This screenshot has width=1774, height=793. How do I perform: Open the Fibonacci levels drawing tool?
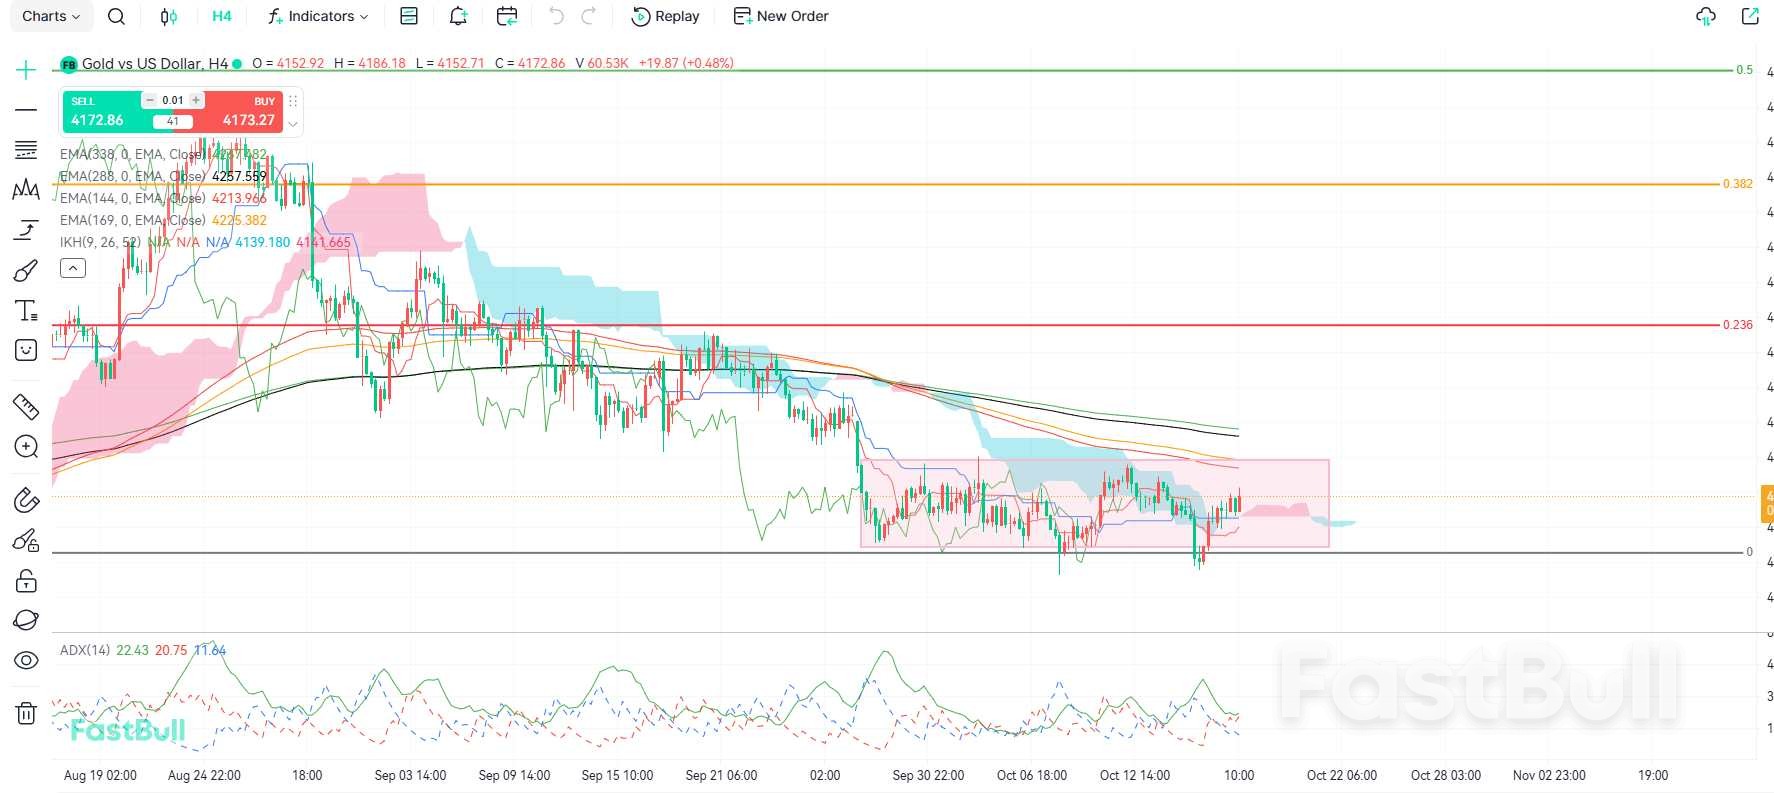click(x=26, y=150)
